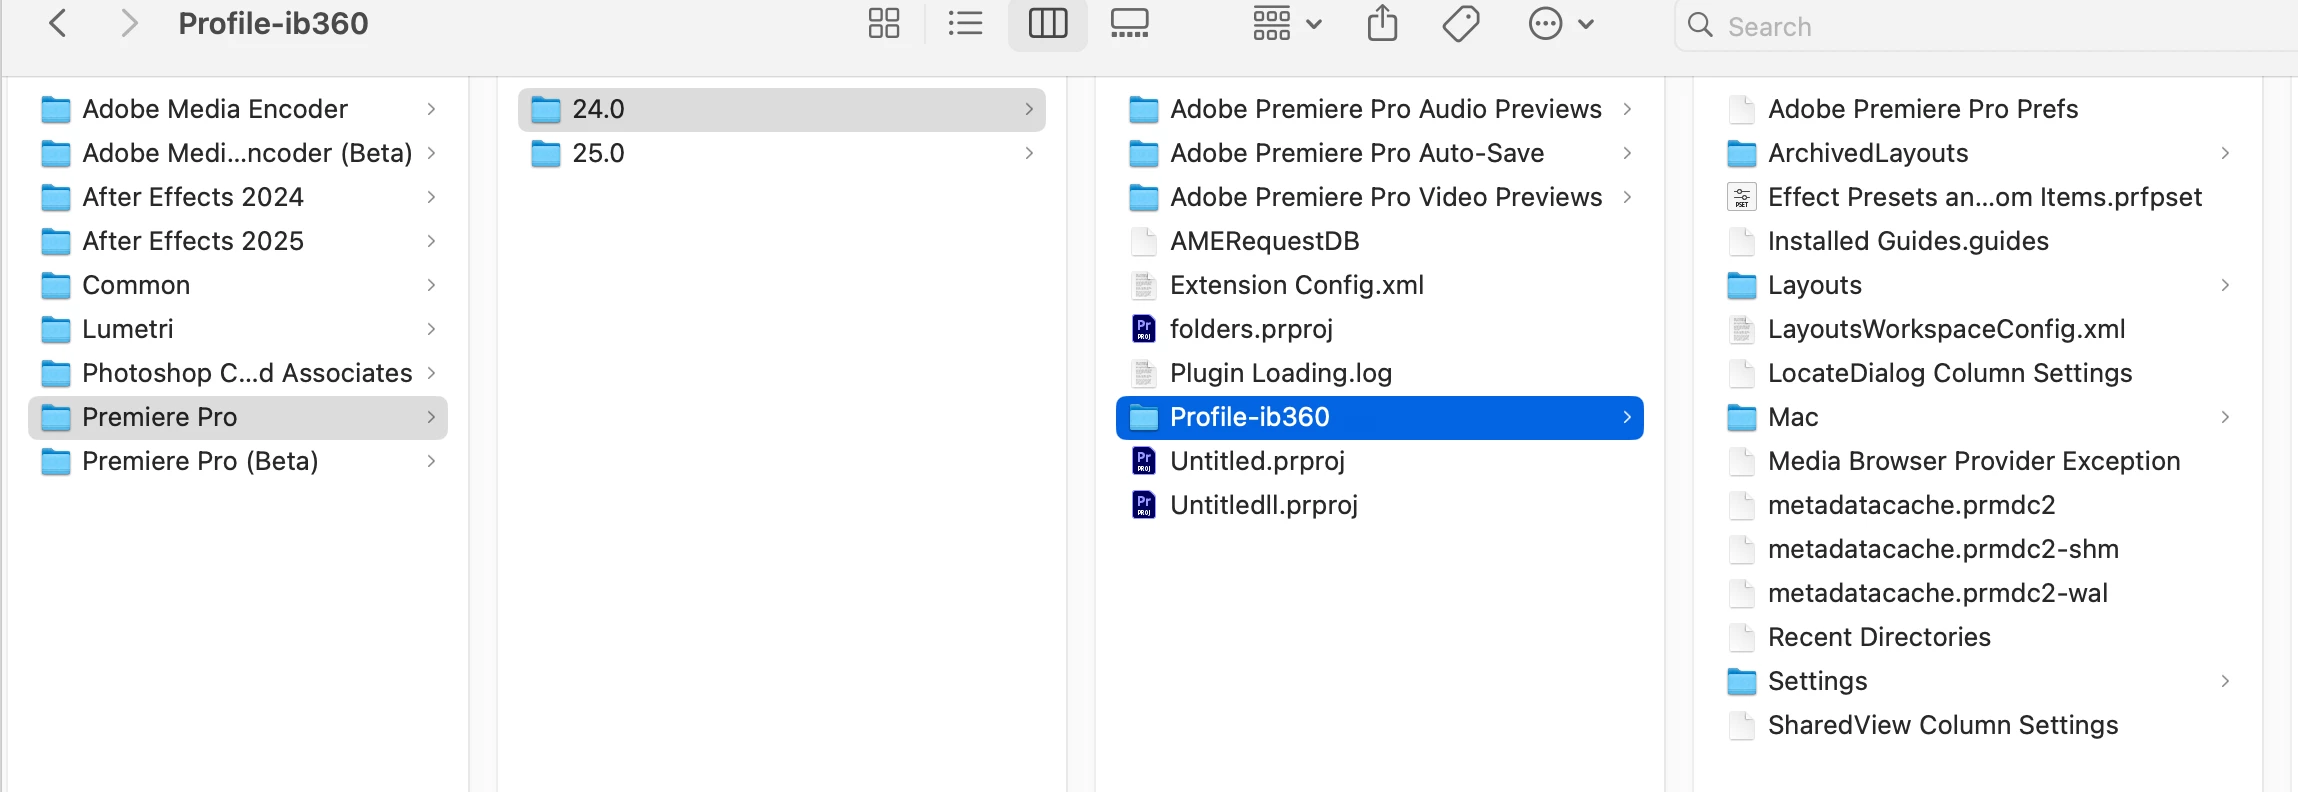Select the Recent Directories file
The height and width of the screenshot is (792, 2298).
click(x=1978, y=637)
